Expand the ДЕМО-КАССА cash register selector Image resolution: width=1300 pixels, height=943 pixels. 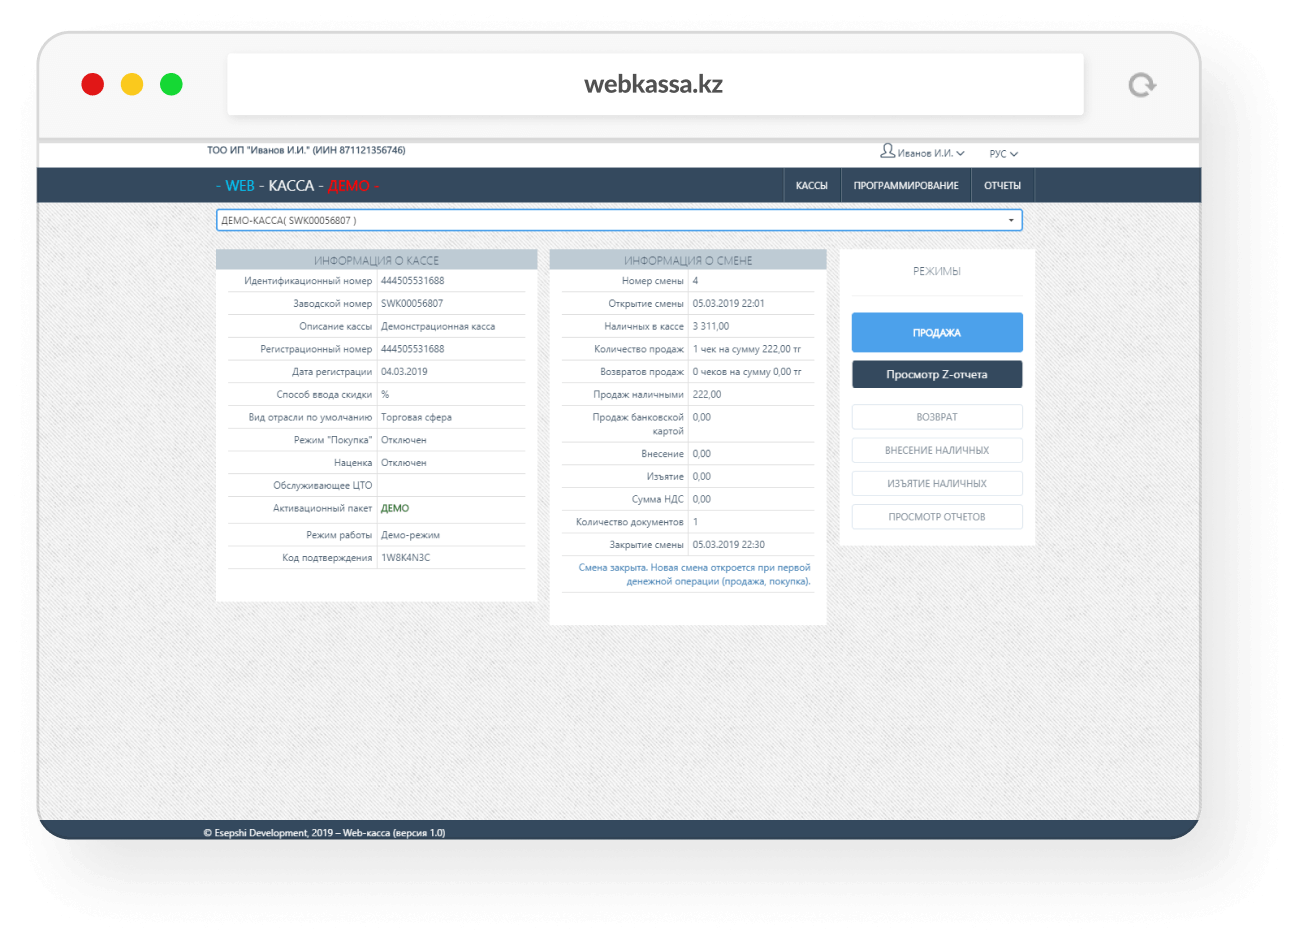pyautogui.click(x=619, y=220)
